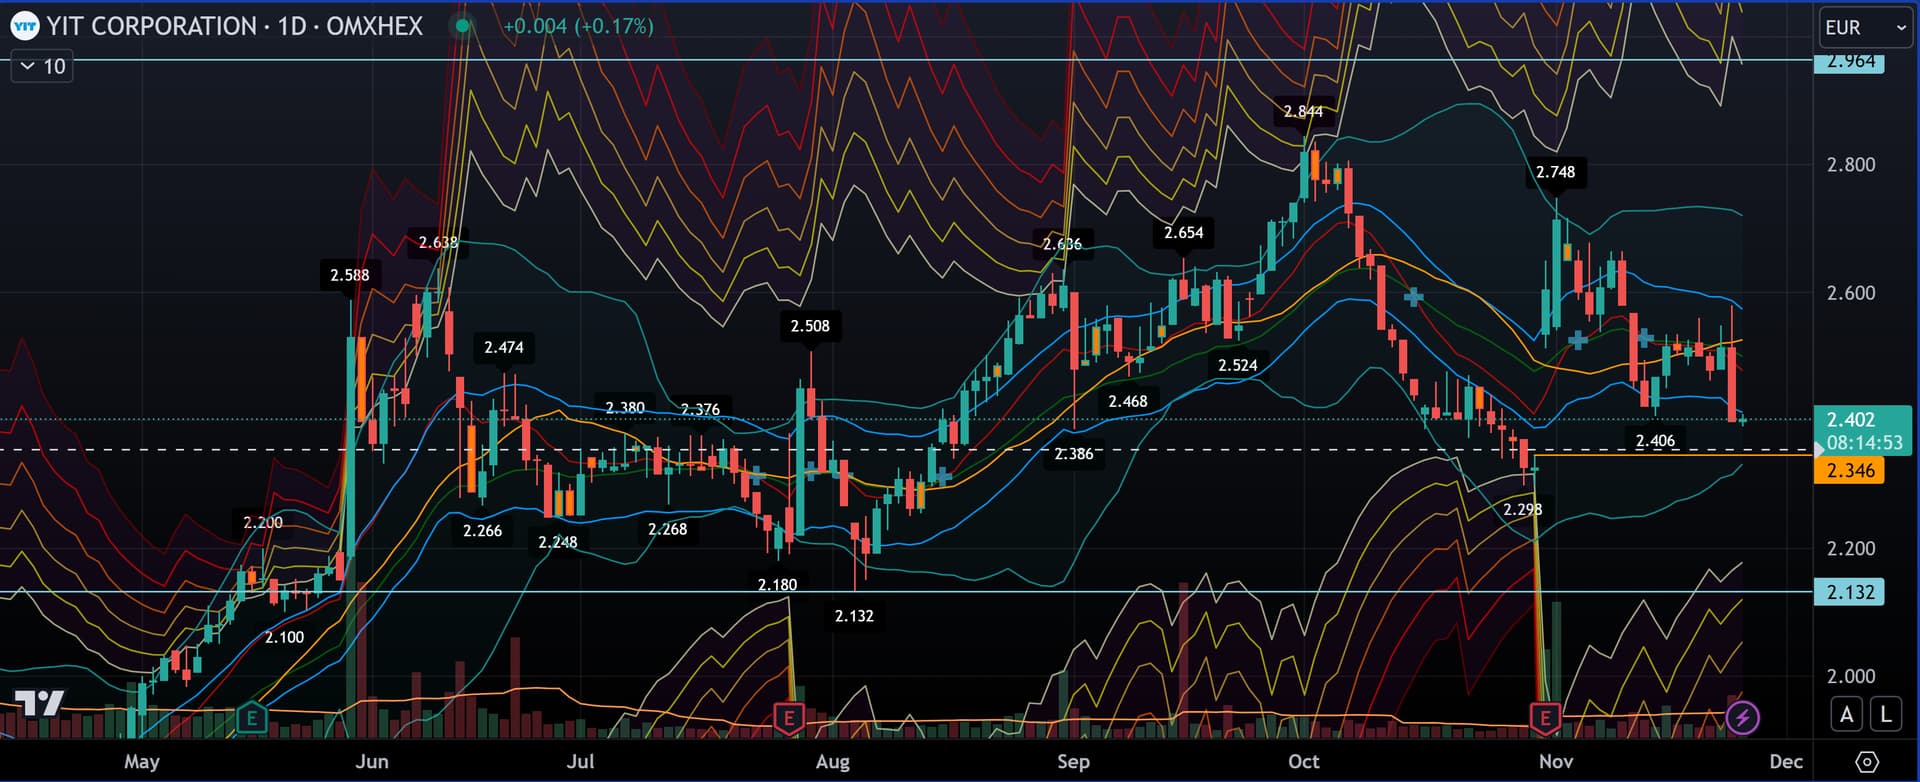Click the 2.266 pivot low label

(x=483, y=530)
